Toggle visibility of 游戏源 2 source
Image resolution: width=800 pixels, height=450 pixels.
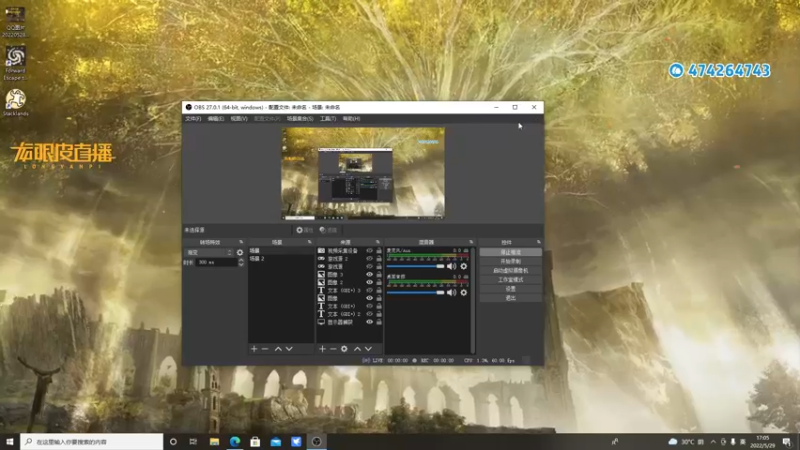[x=369, y=259]
